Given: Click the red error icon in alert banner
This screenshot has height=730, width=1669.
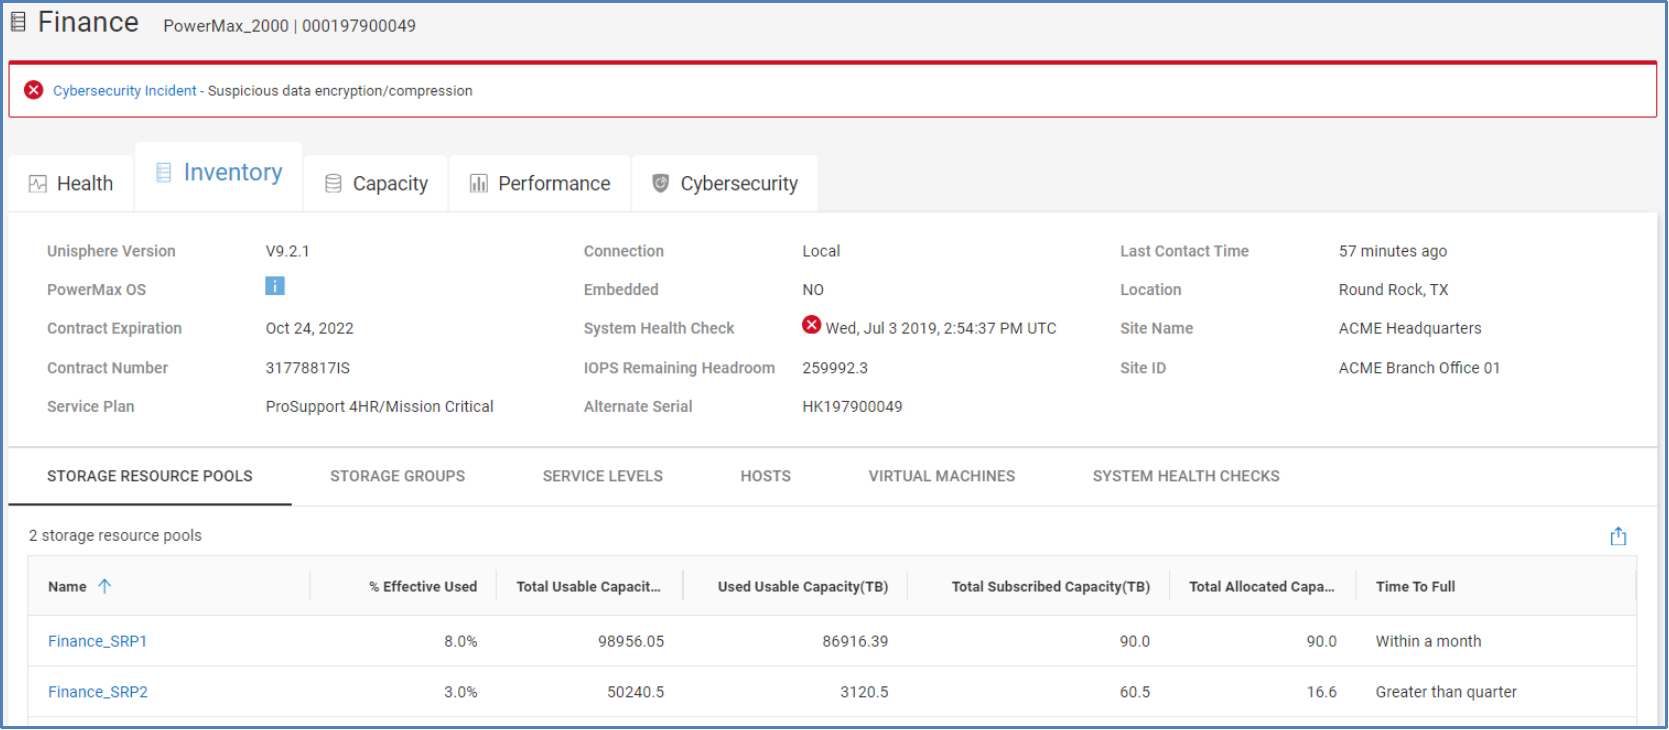Looking at the screenshot, I should click(34, 90).
